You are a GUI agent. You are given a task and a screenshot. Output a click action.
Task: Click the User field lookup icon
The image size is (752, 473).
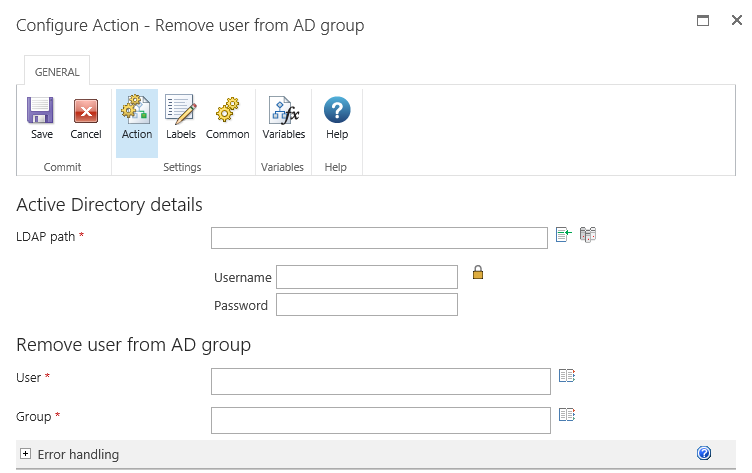pos(567,376)
